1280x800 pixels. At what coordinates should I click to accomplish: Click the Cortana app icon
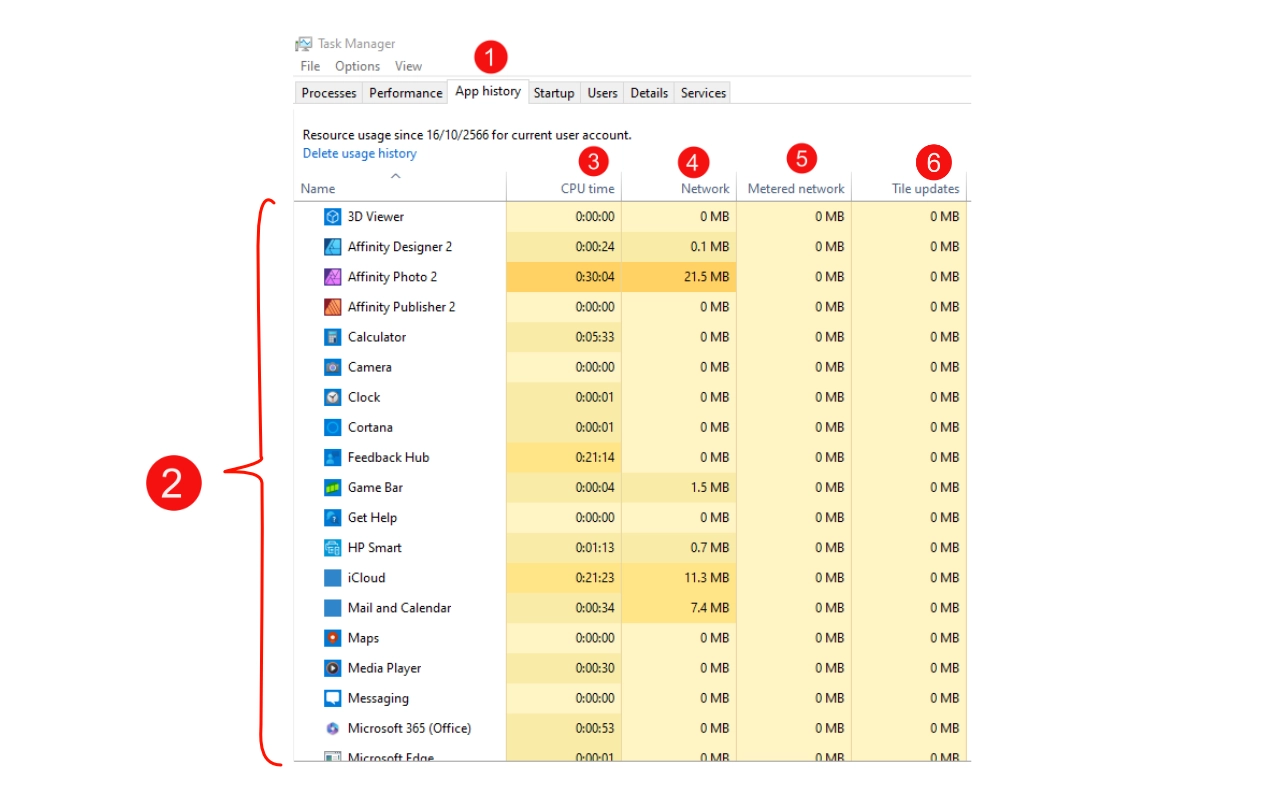click(x=333, y=427)
